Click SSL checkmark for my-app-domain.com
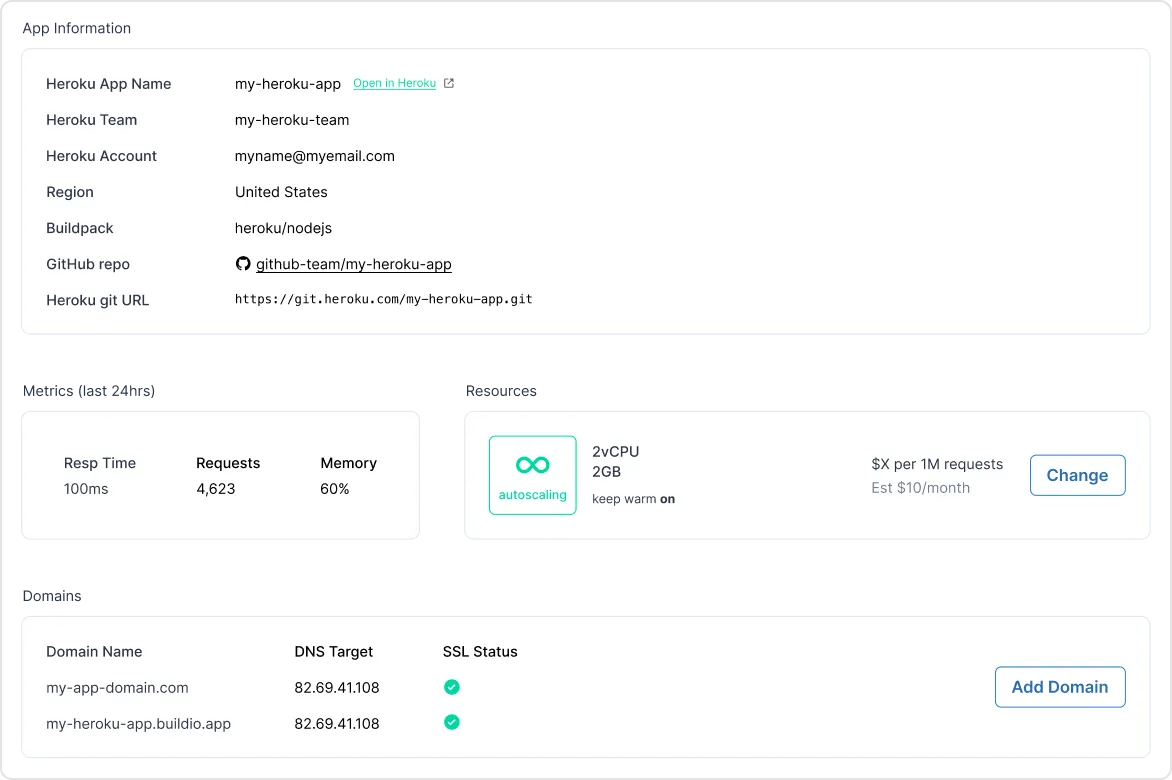 click(452, 687)
